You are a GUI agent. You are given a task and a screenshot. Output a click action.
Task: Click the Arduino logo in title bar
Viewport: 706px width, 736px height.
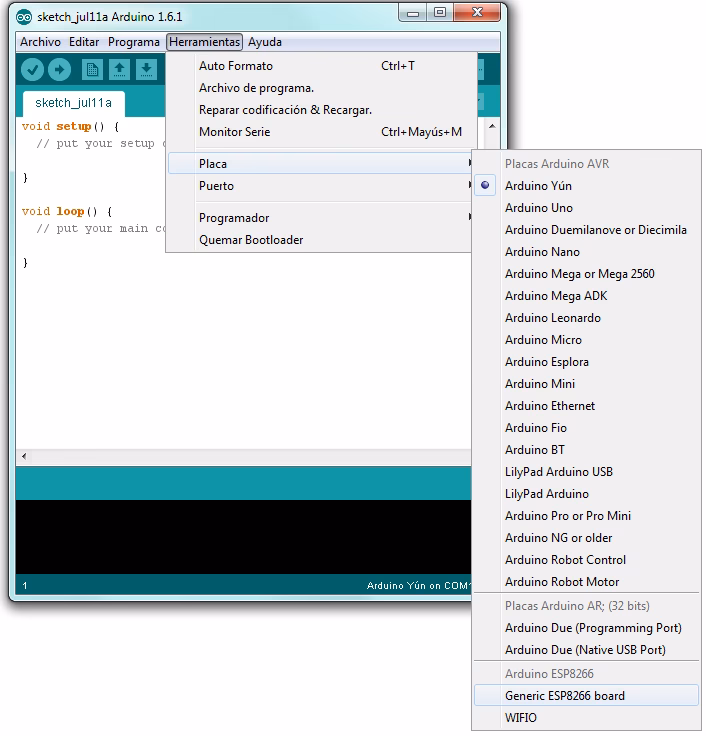pos(24,17)
